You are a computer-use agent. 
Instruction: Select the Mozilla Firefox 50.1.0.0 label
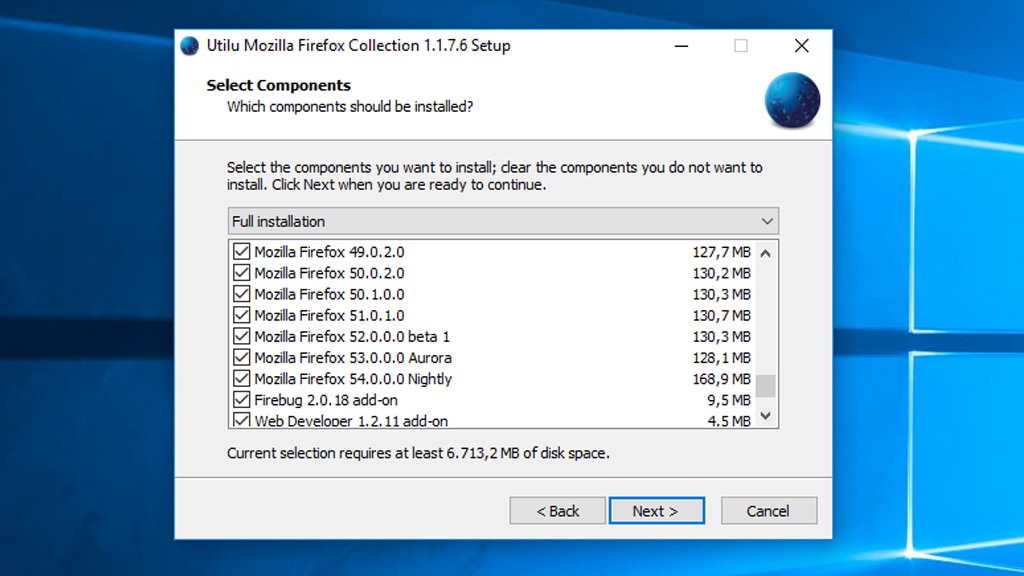(x=329, y=295)
